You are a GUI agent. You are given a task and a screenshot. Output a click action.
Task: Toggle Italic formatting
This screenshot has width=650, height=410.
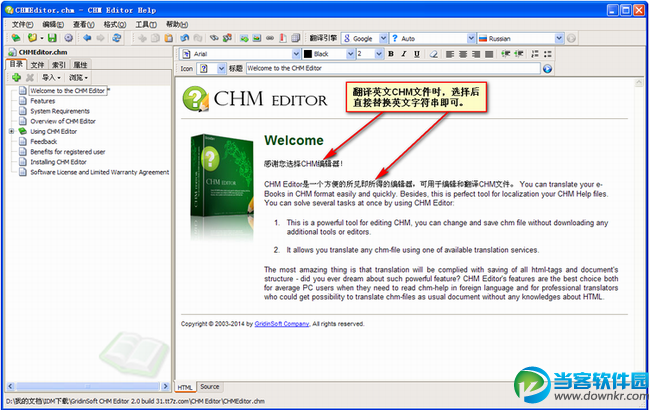click(x=404, y=54)
